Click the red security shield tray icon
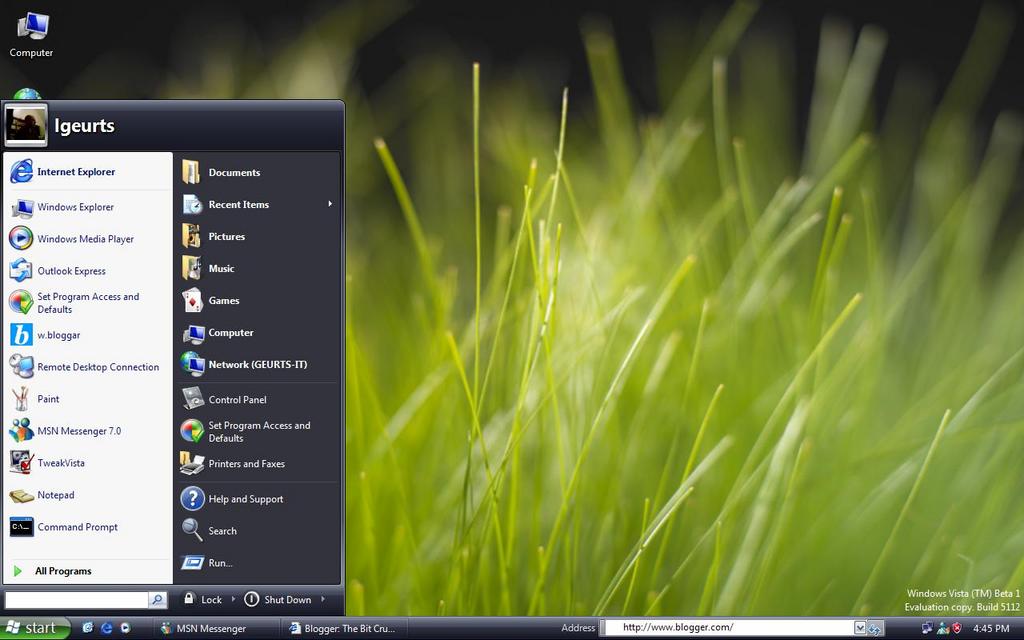1024x640 pixels. click(957, 628)
